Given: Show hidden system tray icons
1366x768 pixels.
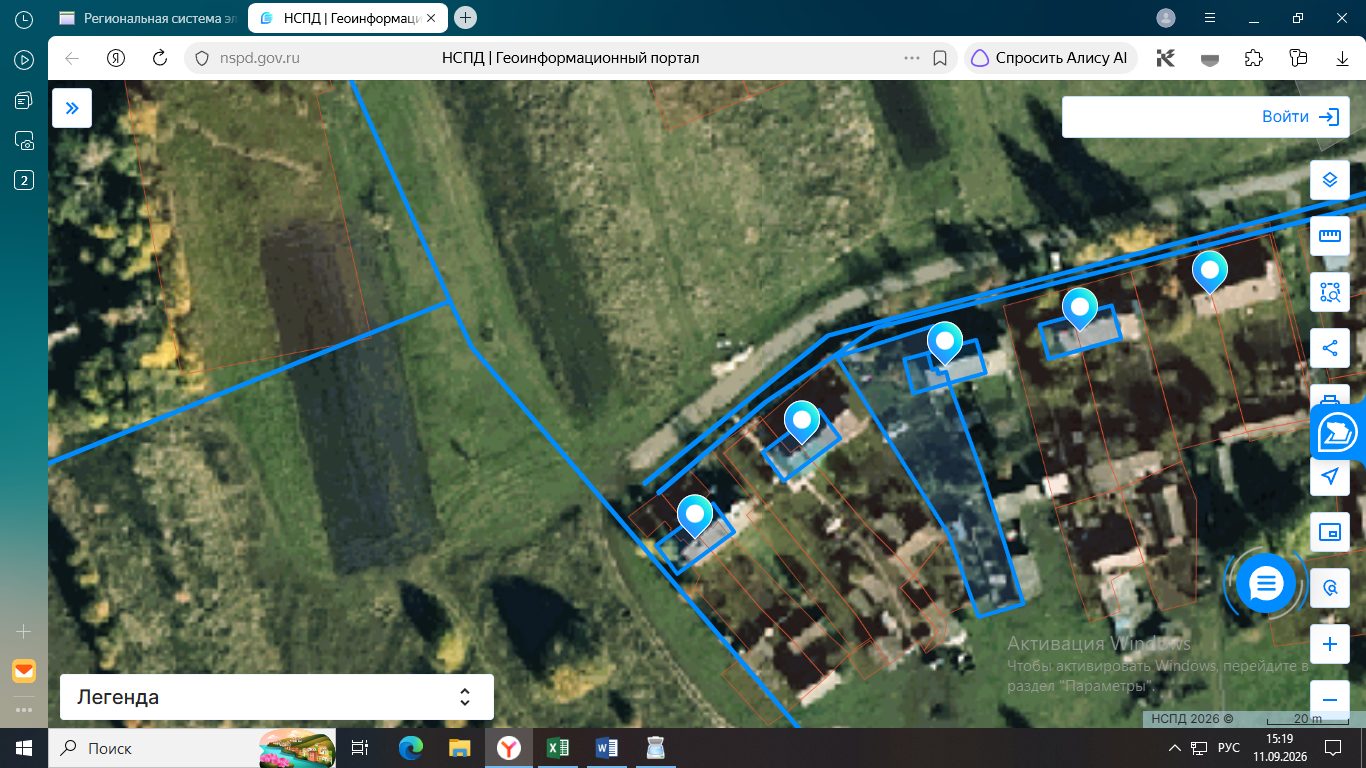Looking at the screenshot, I should [1174, 748].
